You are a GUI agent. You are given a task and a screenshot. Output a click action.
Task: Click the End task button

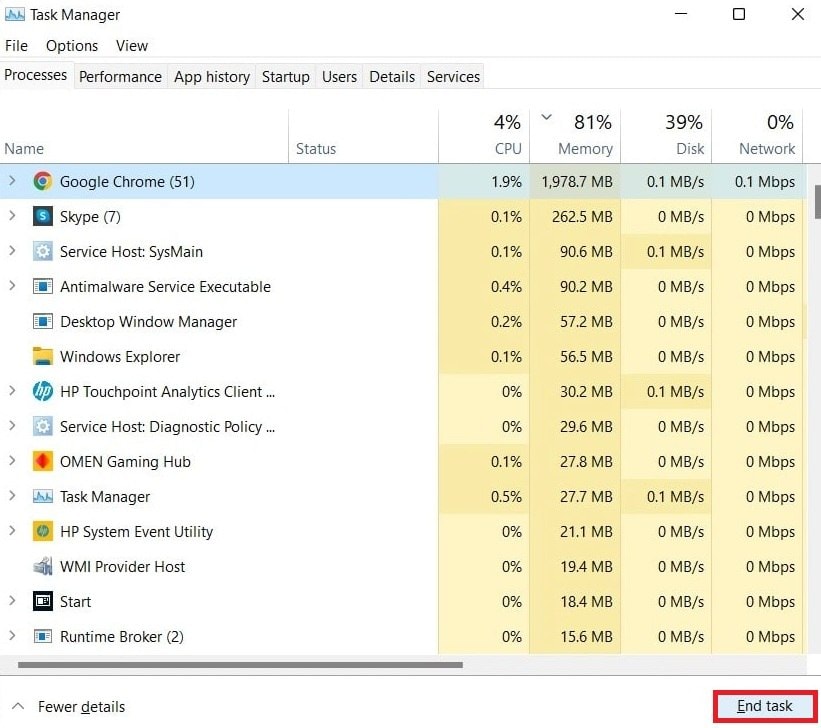(765, 707)
